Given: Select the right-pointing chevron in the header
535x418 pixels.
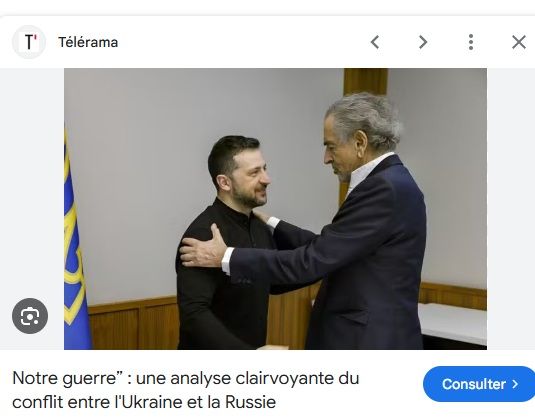Looking at the screenshot, I should (x=423, y=42).
